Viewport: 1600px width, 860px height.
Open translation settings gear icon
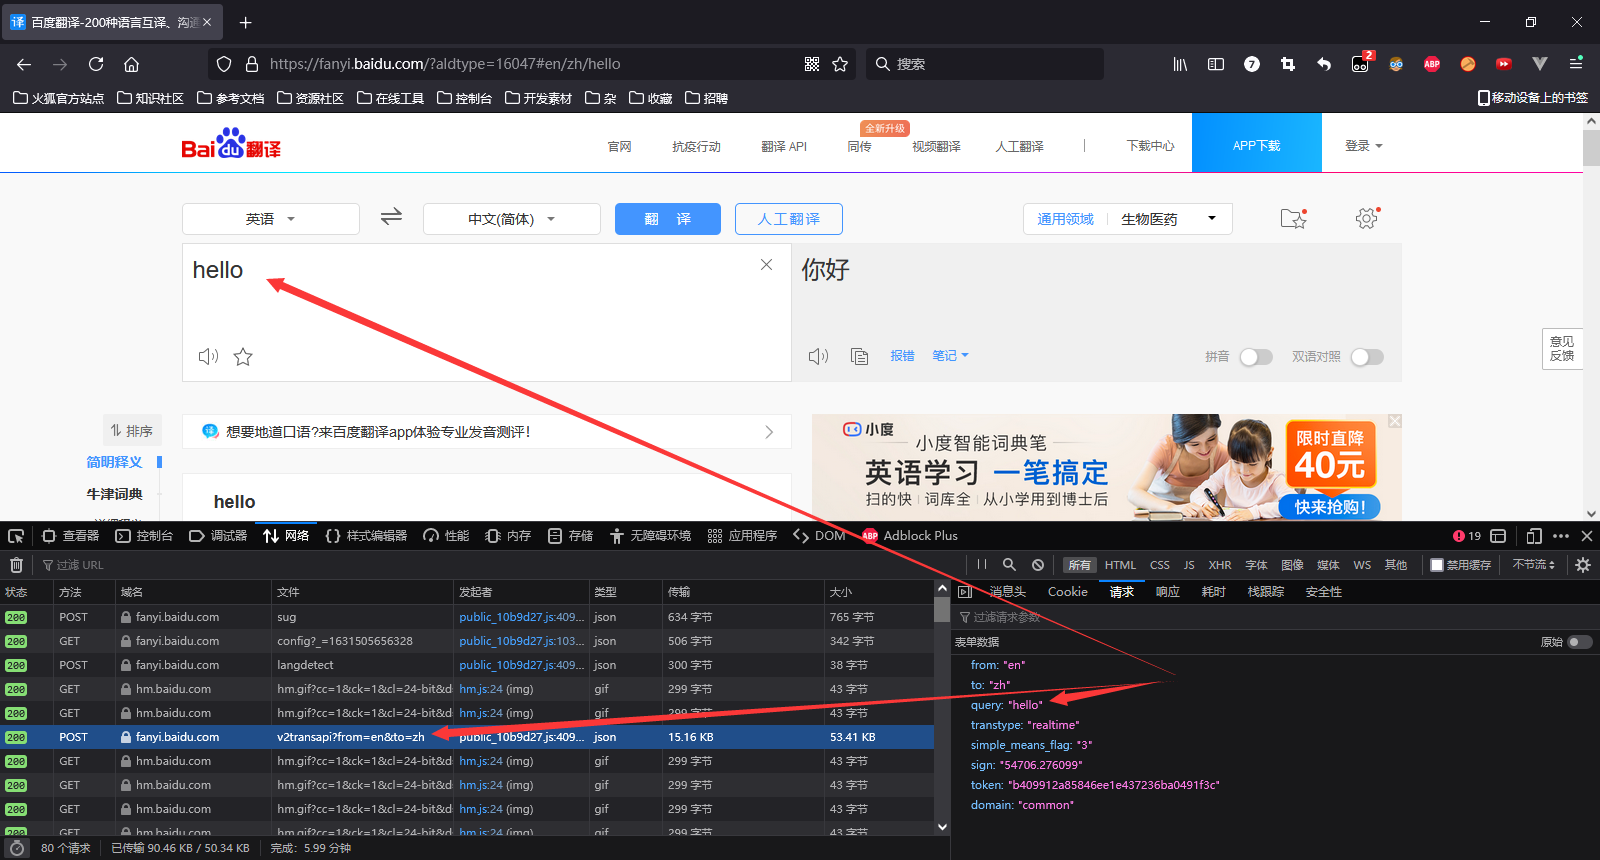[1367, 218]
